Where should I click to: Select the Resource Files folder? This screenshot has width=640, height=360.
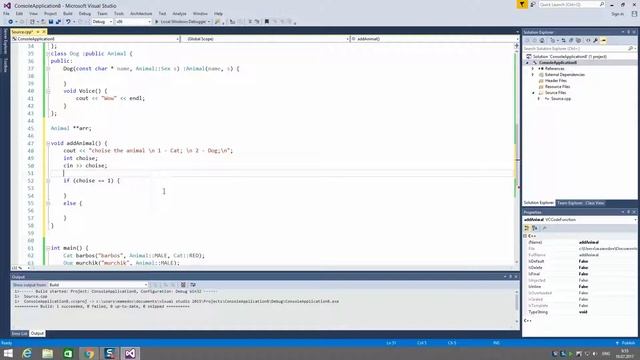[557, 87]
